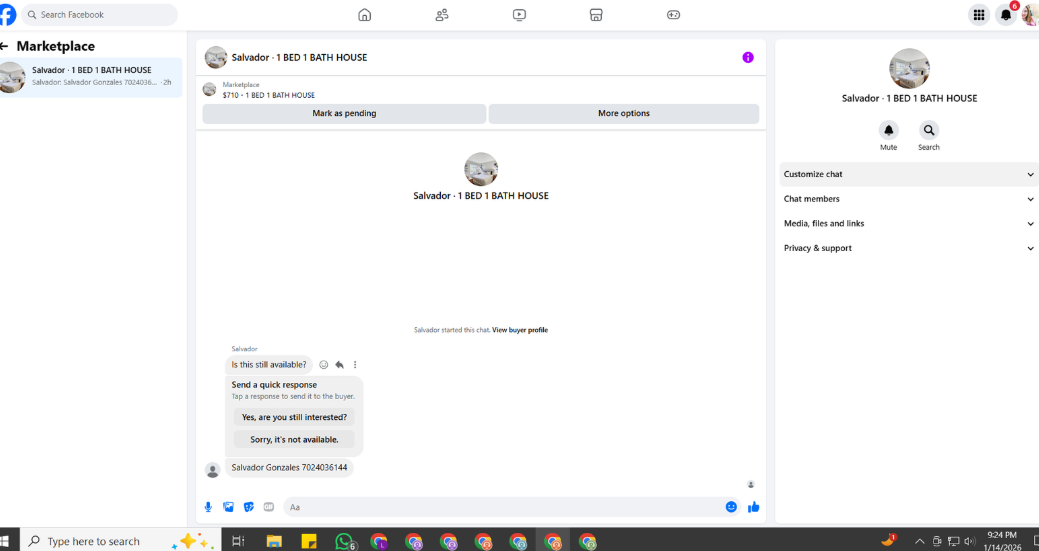Viewport: 1039px width, 551px height.
Task: Open the emoji picker in message box
Action: [x=731, y=507]
